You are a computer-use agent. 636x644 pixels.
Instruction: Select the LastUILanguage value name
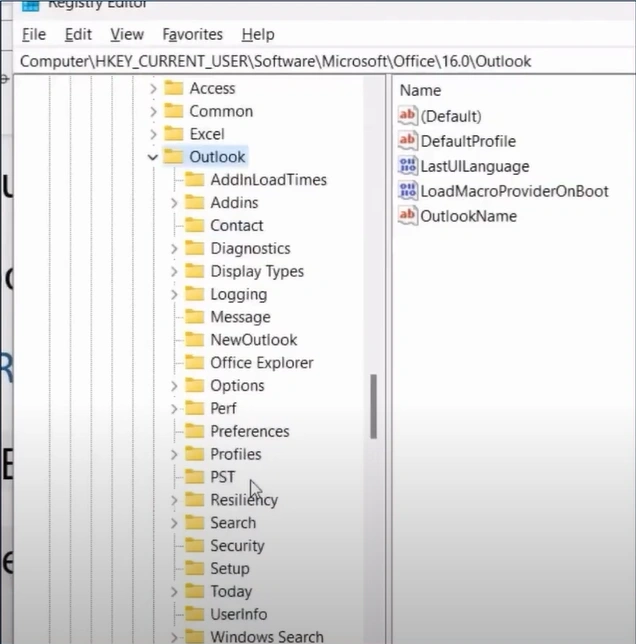point(475,166)
